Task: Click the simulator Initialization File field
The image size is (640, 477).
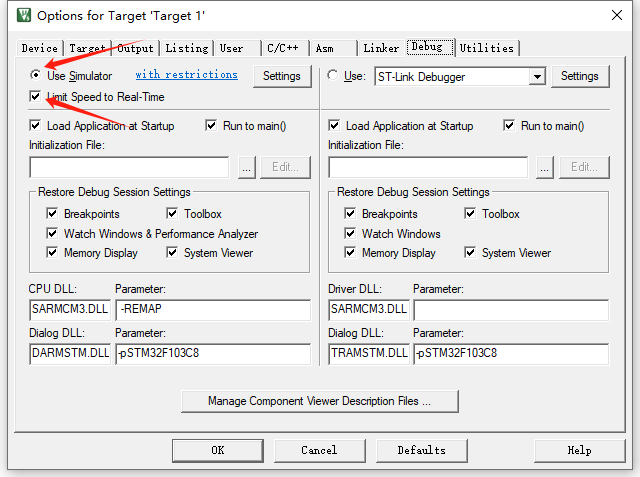Action: click(129, 167)
